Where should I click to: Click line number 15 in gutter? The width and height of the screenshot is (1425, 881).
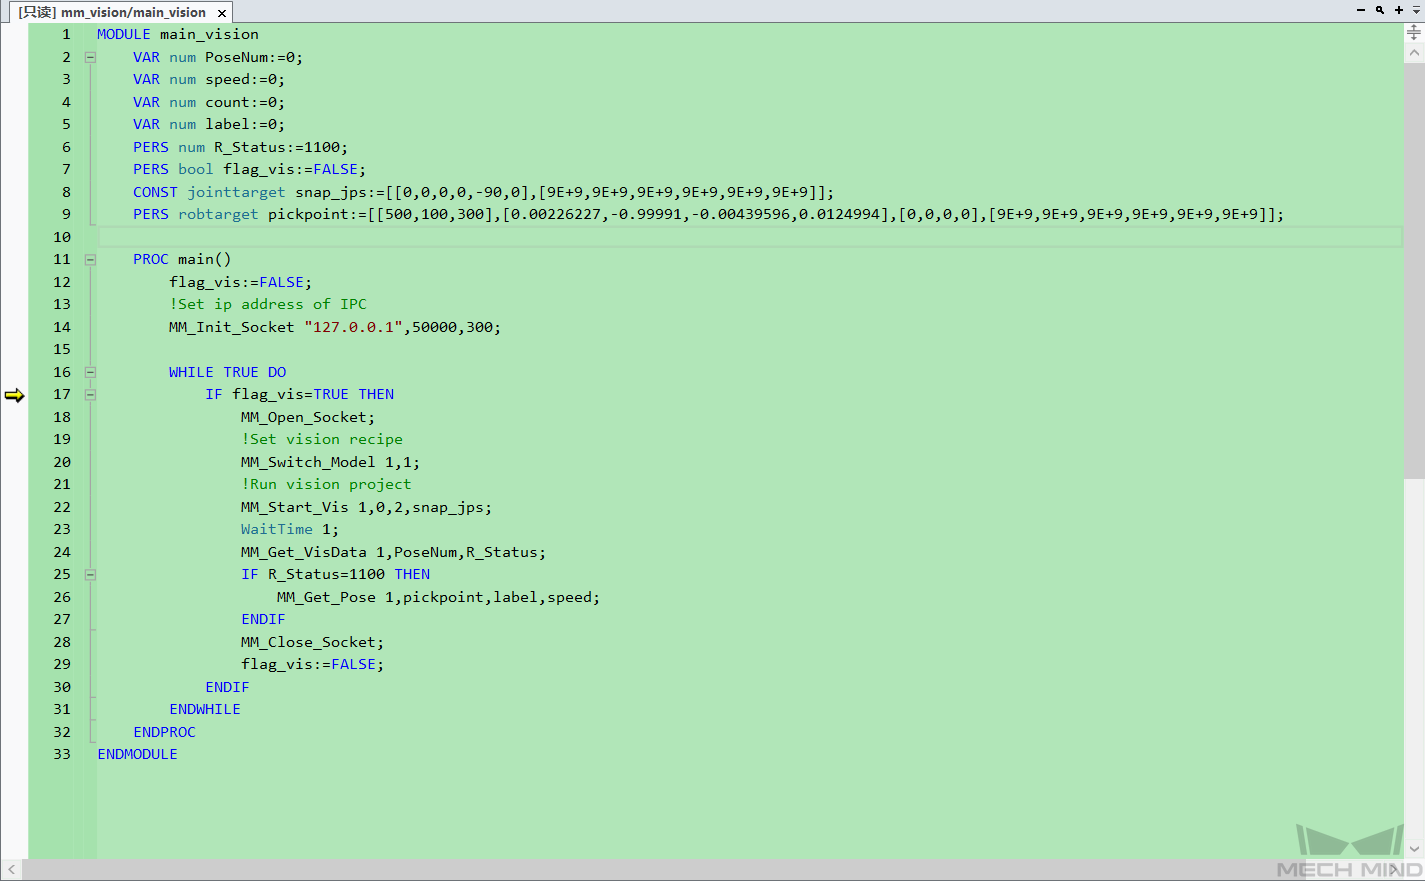coord(62,349)
